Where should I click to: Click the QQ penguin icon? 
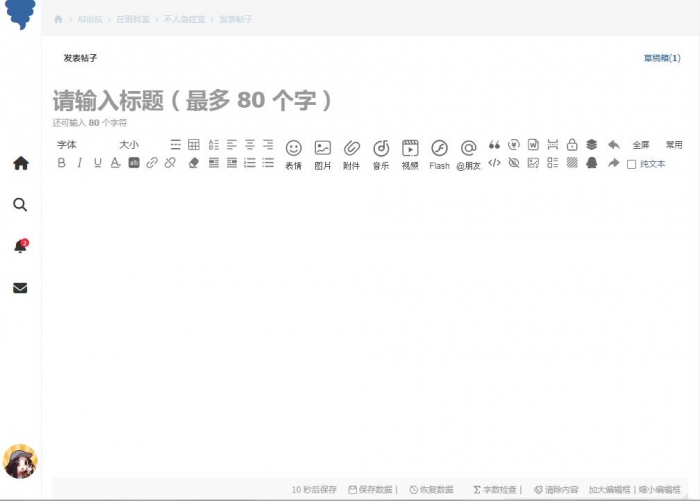592,163
